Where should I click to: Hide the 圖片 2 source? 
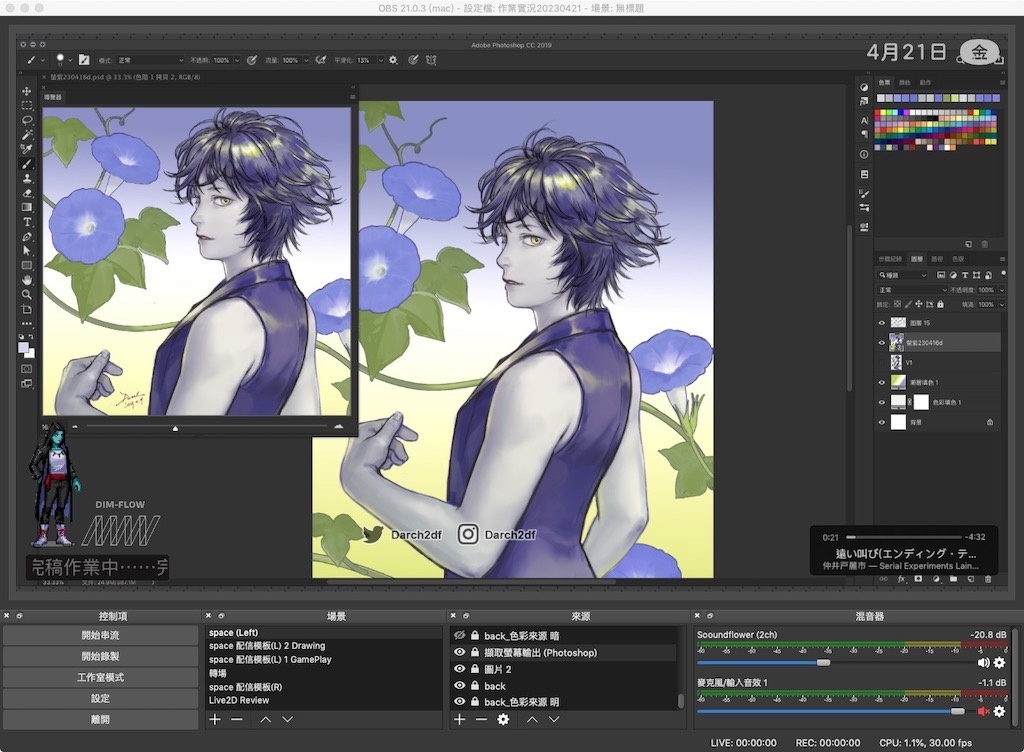click(460, 668)
